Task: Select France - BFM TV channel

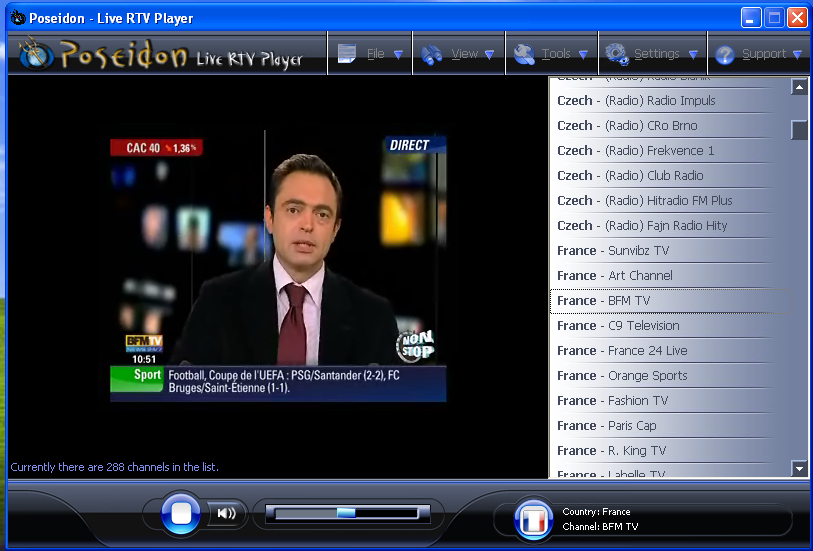Action: click(x=669, y=301)
